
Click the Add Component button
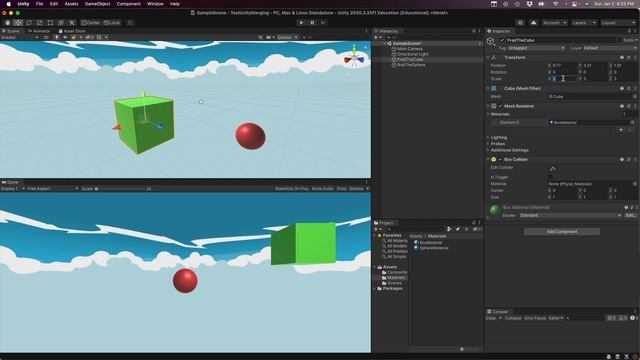pos(562,232)
